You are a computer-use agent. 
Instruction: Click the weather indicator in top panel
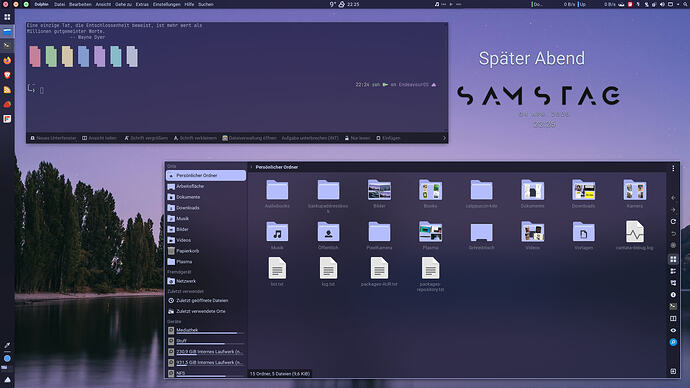click(x=338, y=4)
